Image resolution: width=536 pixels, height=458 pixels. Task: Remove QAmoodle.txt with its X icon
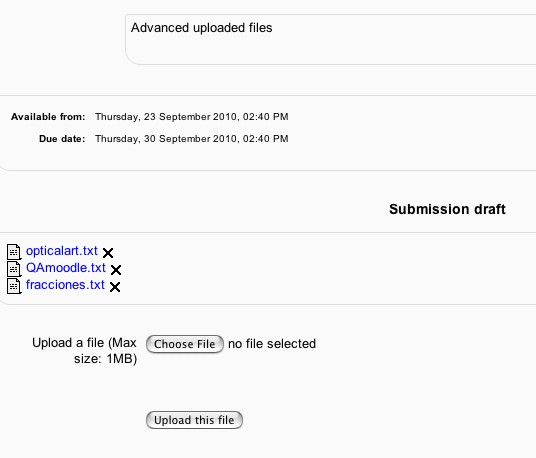(x=116, y=270)
